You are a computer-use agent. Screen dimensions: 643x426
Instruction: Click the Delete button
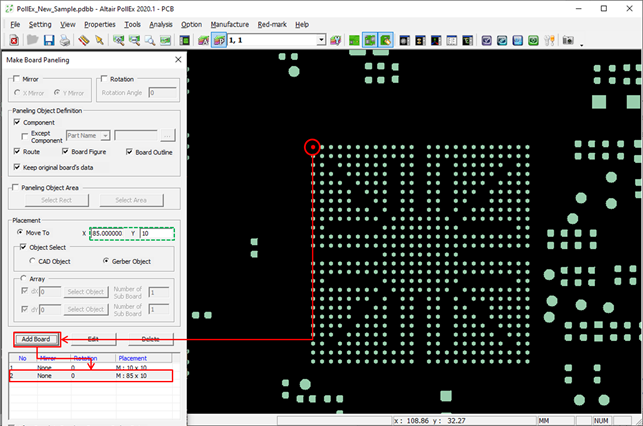149,339
